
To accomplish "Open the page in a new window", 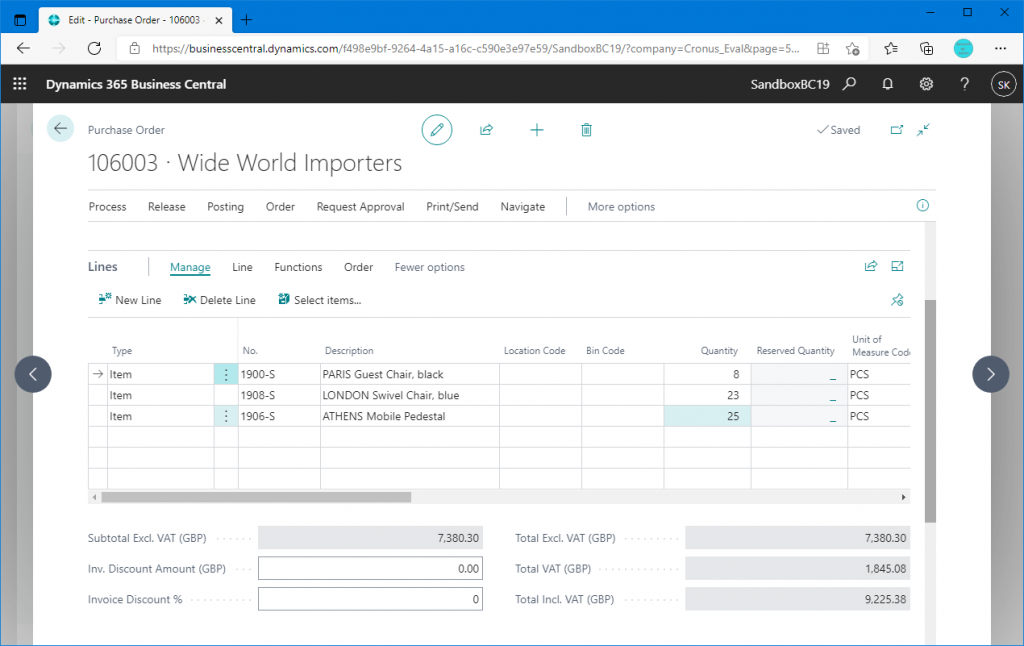I will pos(897,130).
